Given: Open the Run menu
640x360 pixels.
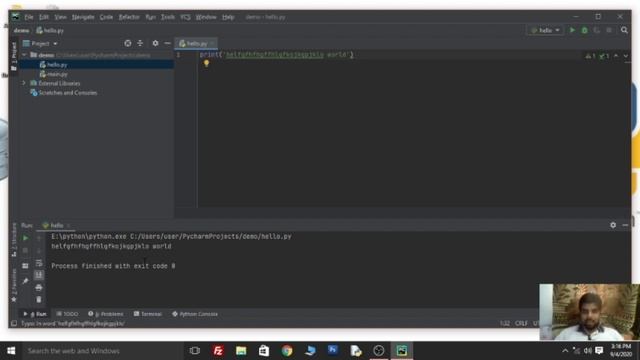Looking at the screenshot, I should pyautogui.click(x=151, y=17).
